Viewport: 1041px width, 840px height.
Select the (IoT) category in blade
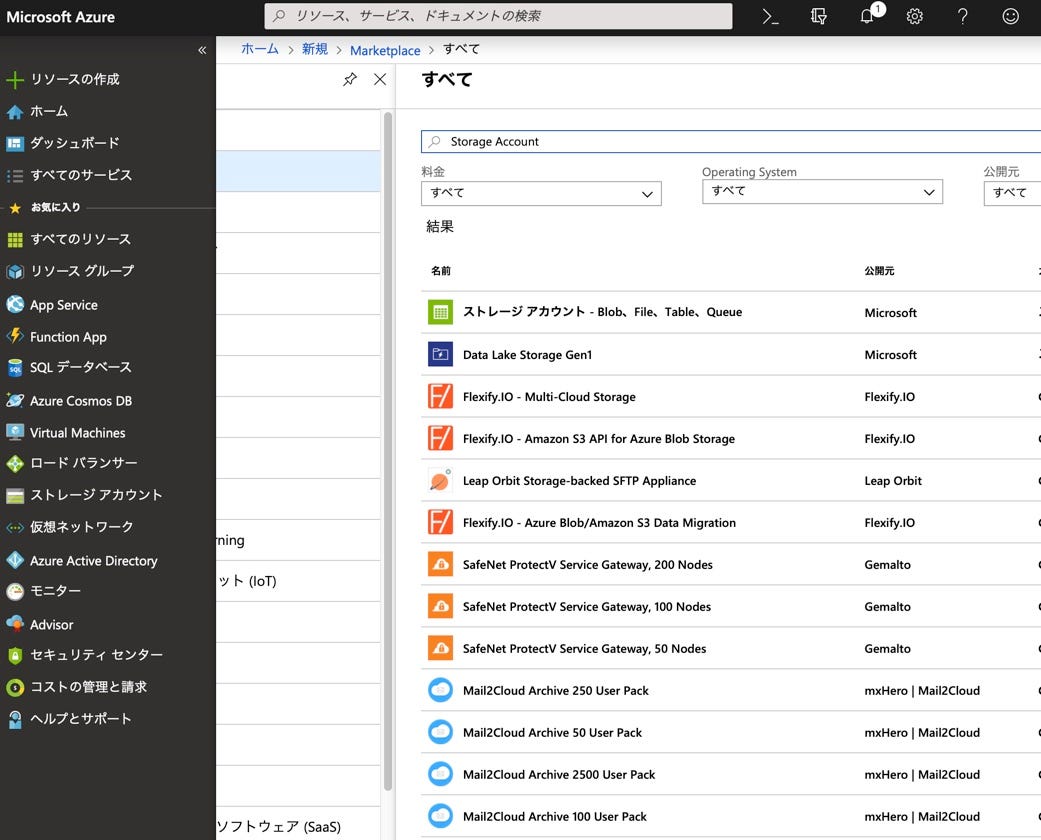298,581
